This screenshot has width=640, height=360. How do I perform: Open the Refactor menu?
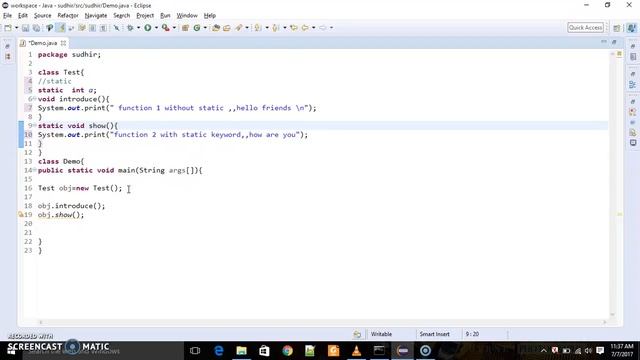click(68, 16)
